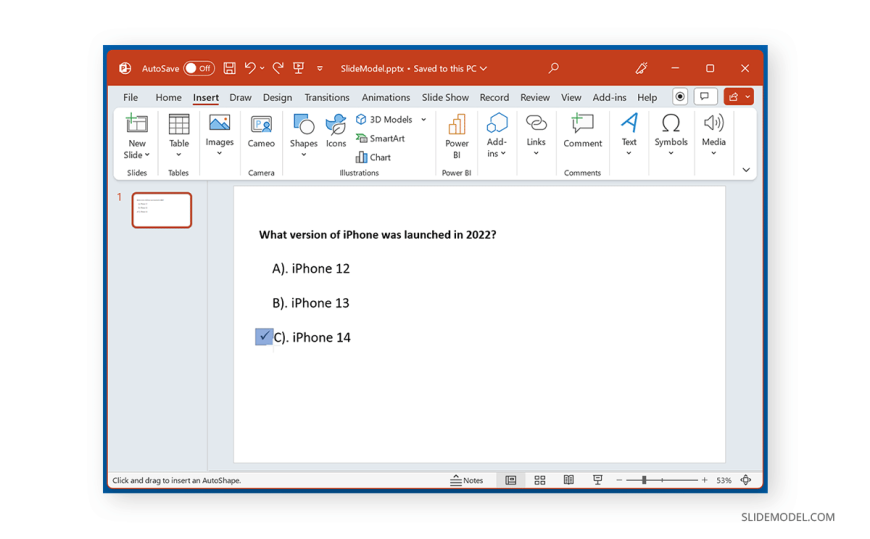Switch to Slide Sorter view

[x=540, y=480]
